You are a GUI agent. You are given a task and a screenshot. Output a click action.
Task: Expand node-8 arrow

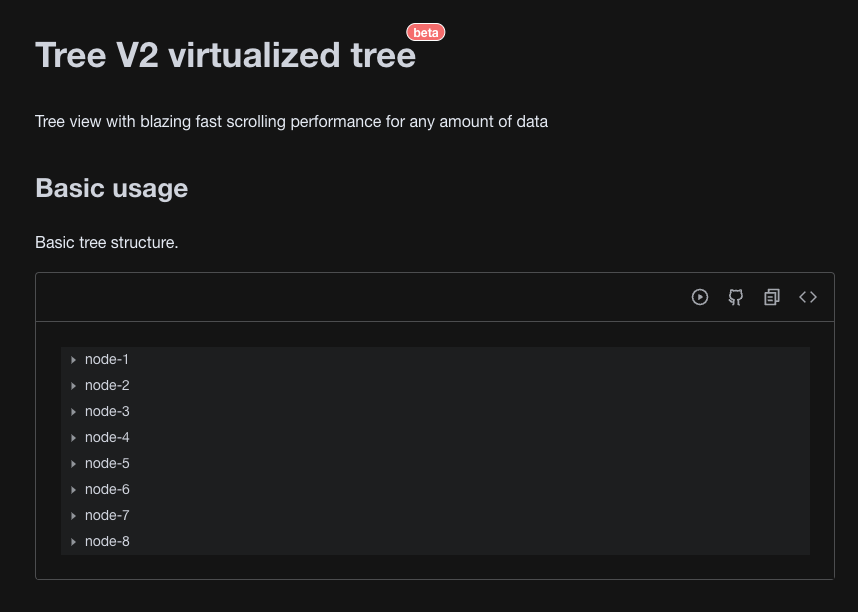[73, 542]
